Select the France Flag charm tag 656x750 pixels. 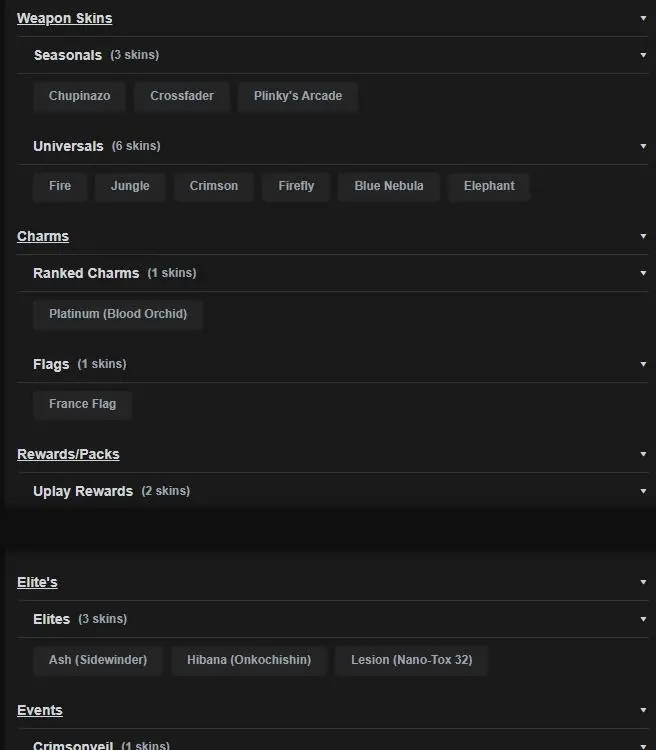(x=82, y=404)
